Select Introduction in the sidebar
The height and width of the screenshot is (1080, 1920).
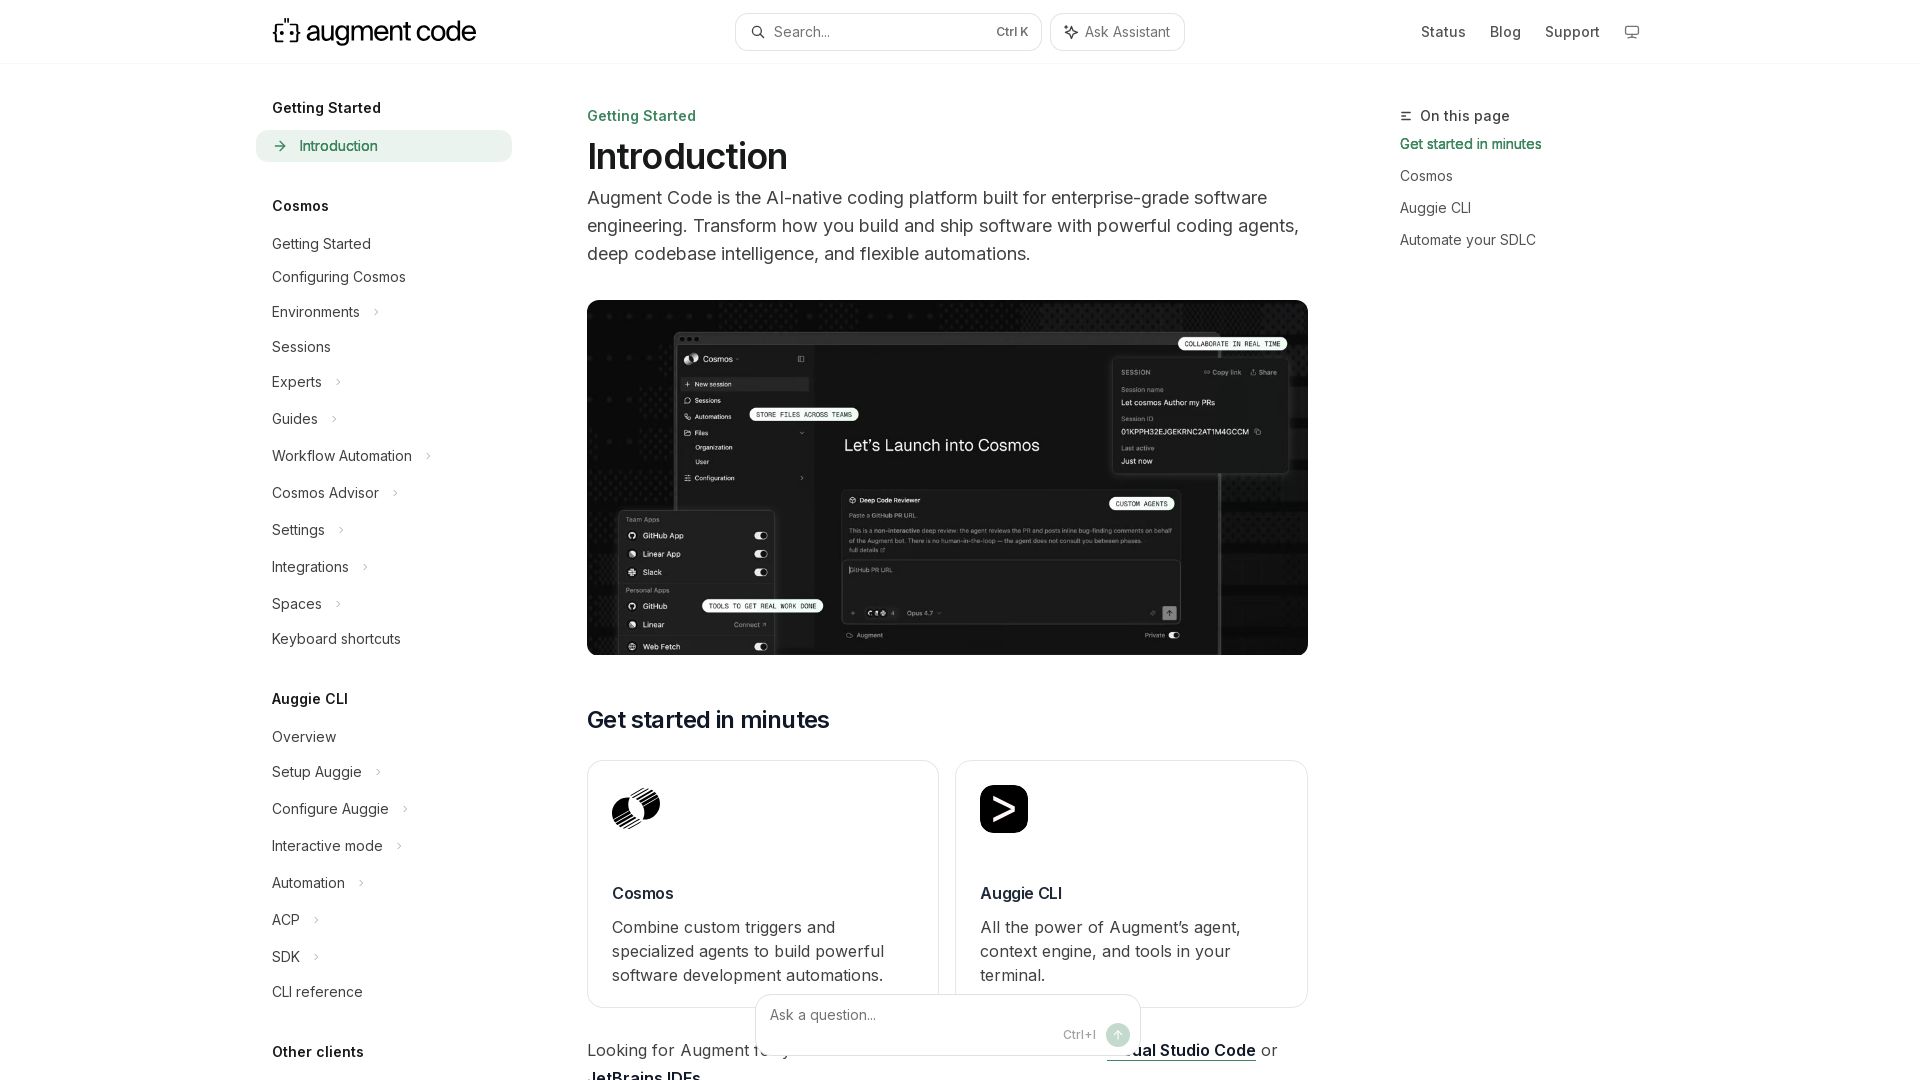point(384,146)
